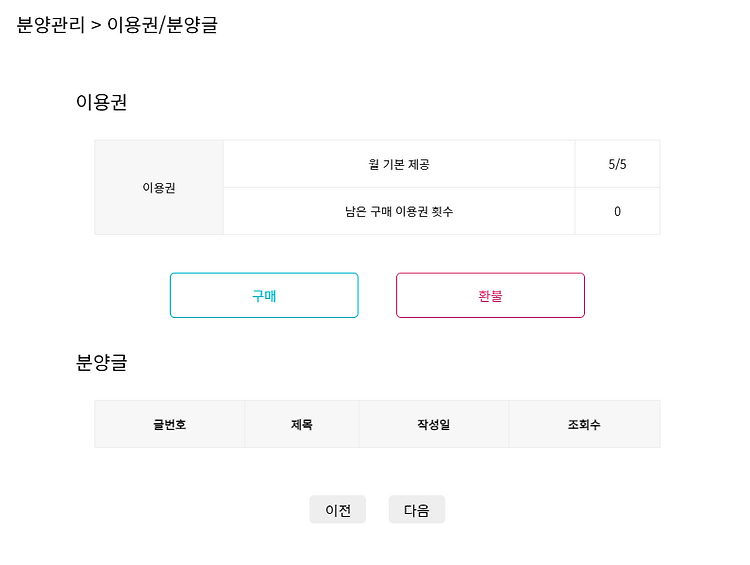Click the > breadcrumb separator

[x=96, y=25]
